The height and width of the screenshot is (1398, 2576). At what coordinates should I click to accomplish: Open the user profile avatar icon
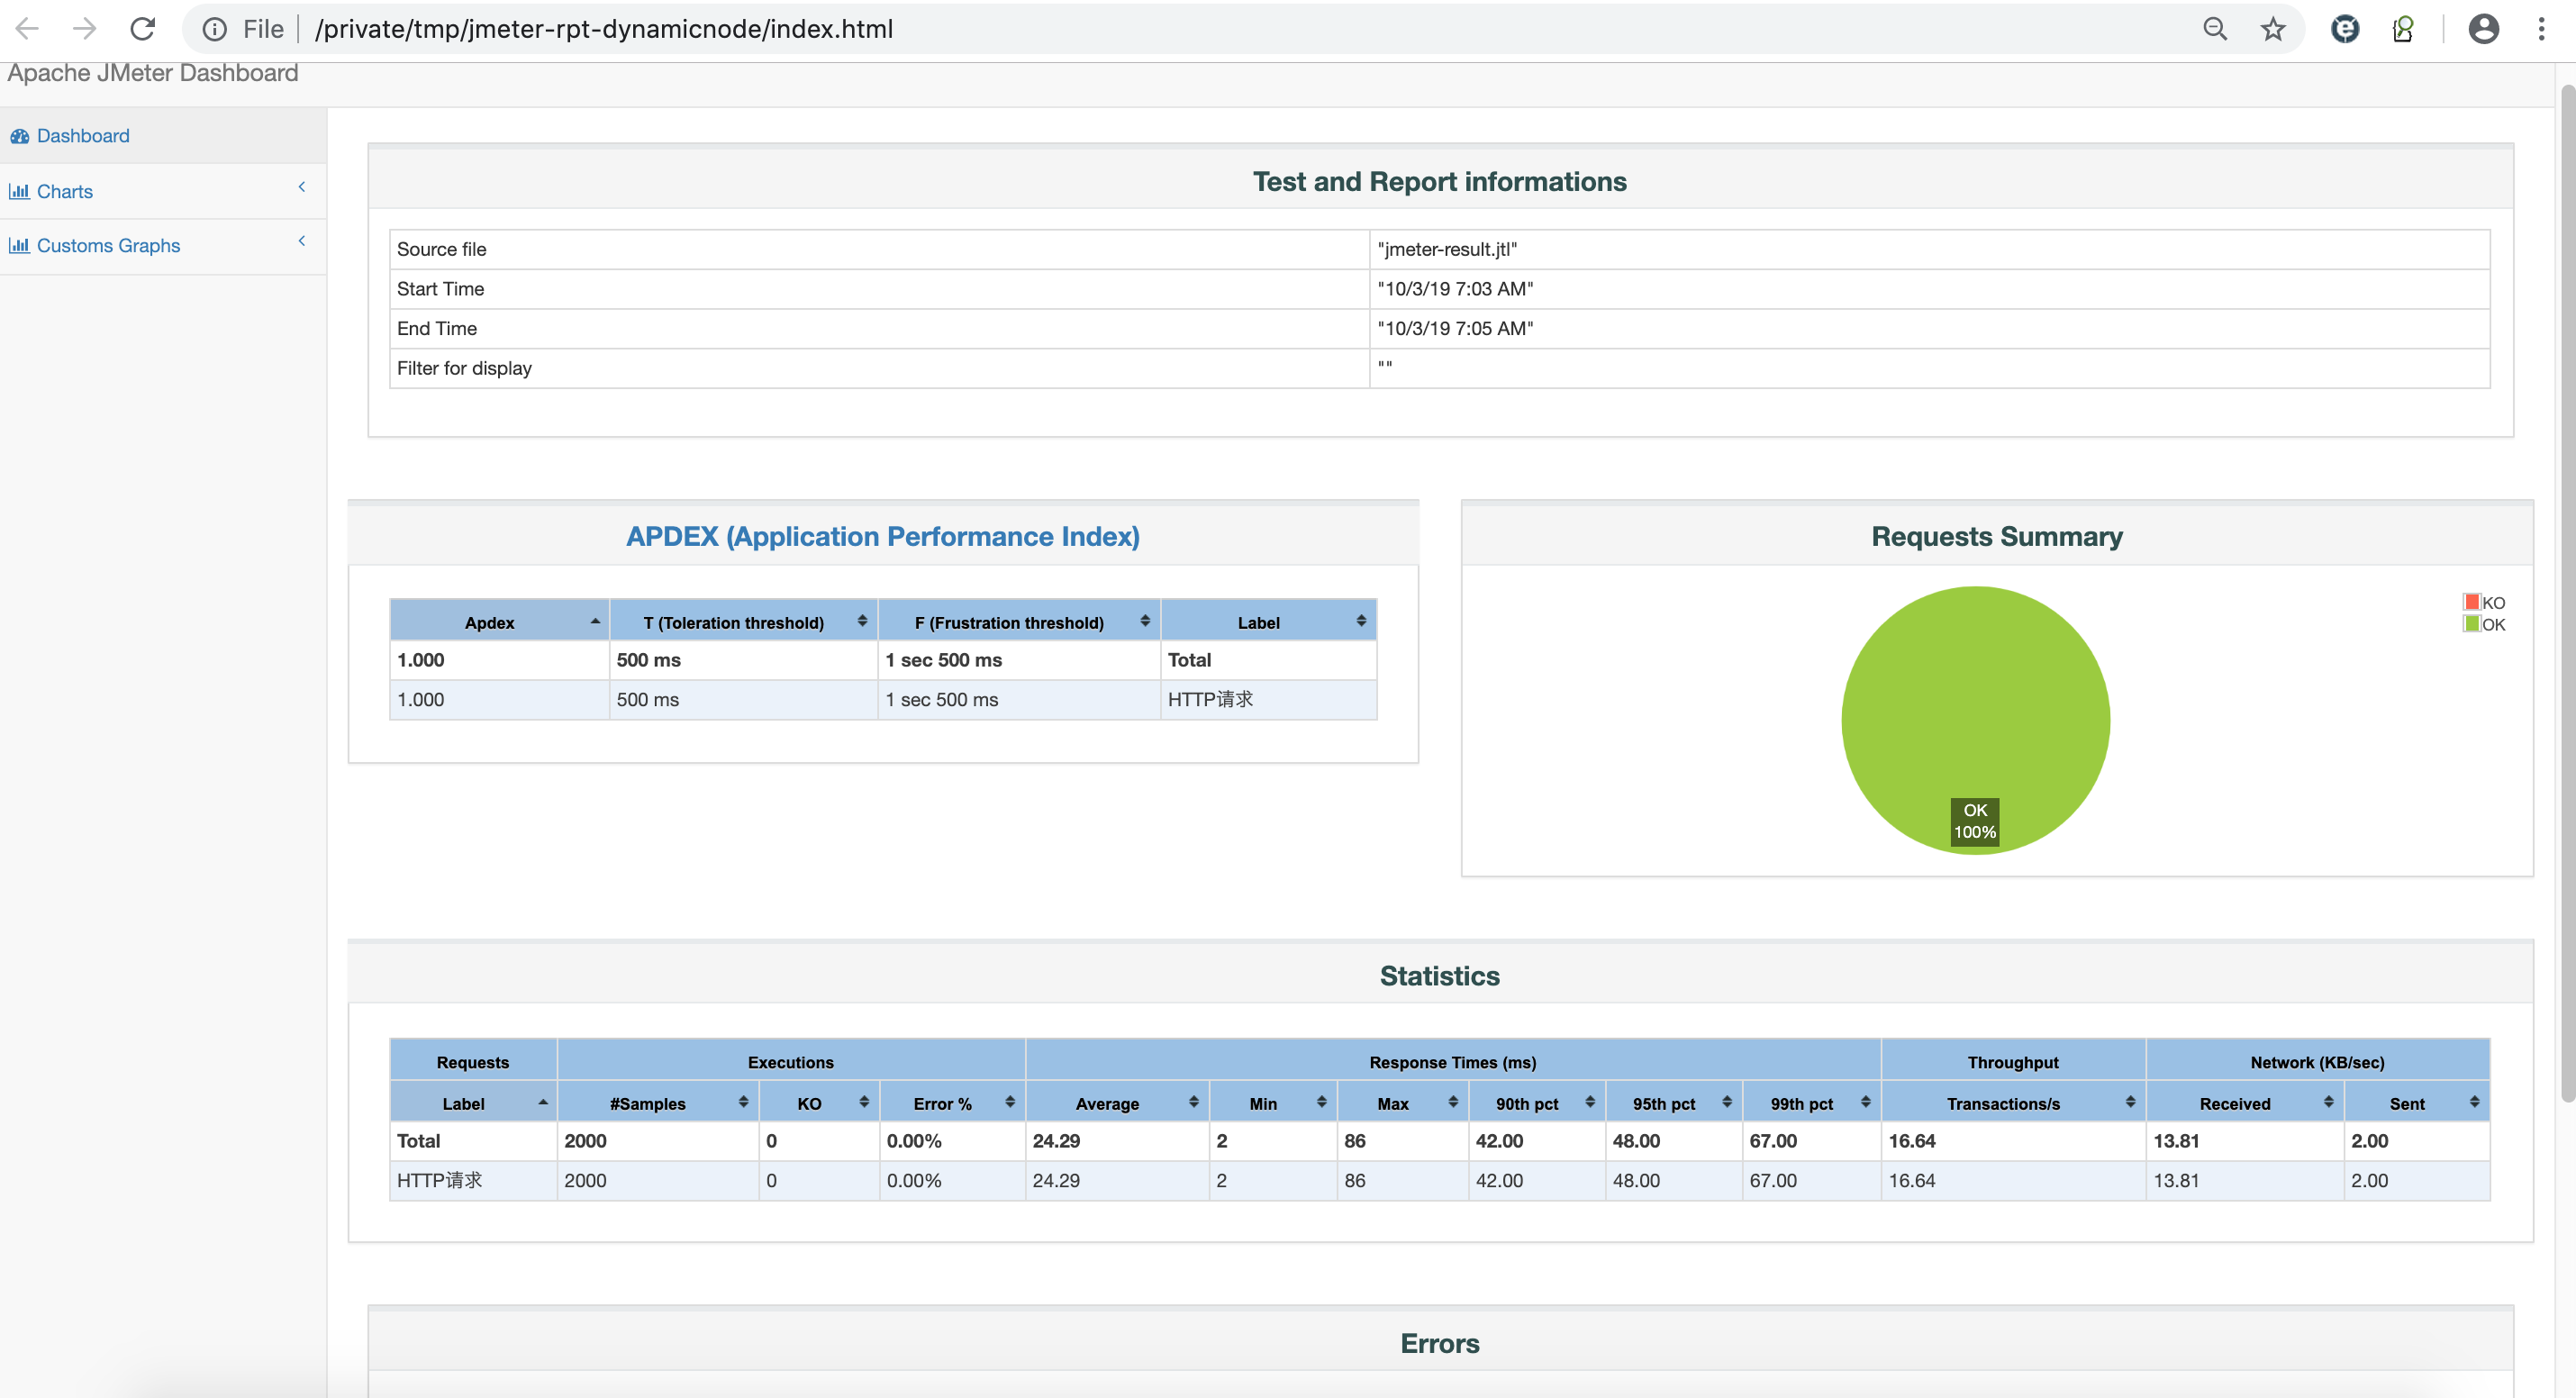(x=2483, y=29)
